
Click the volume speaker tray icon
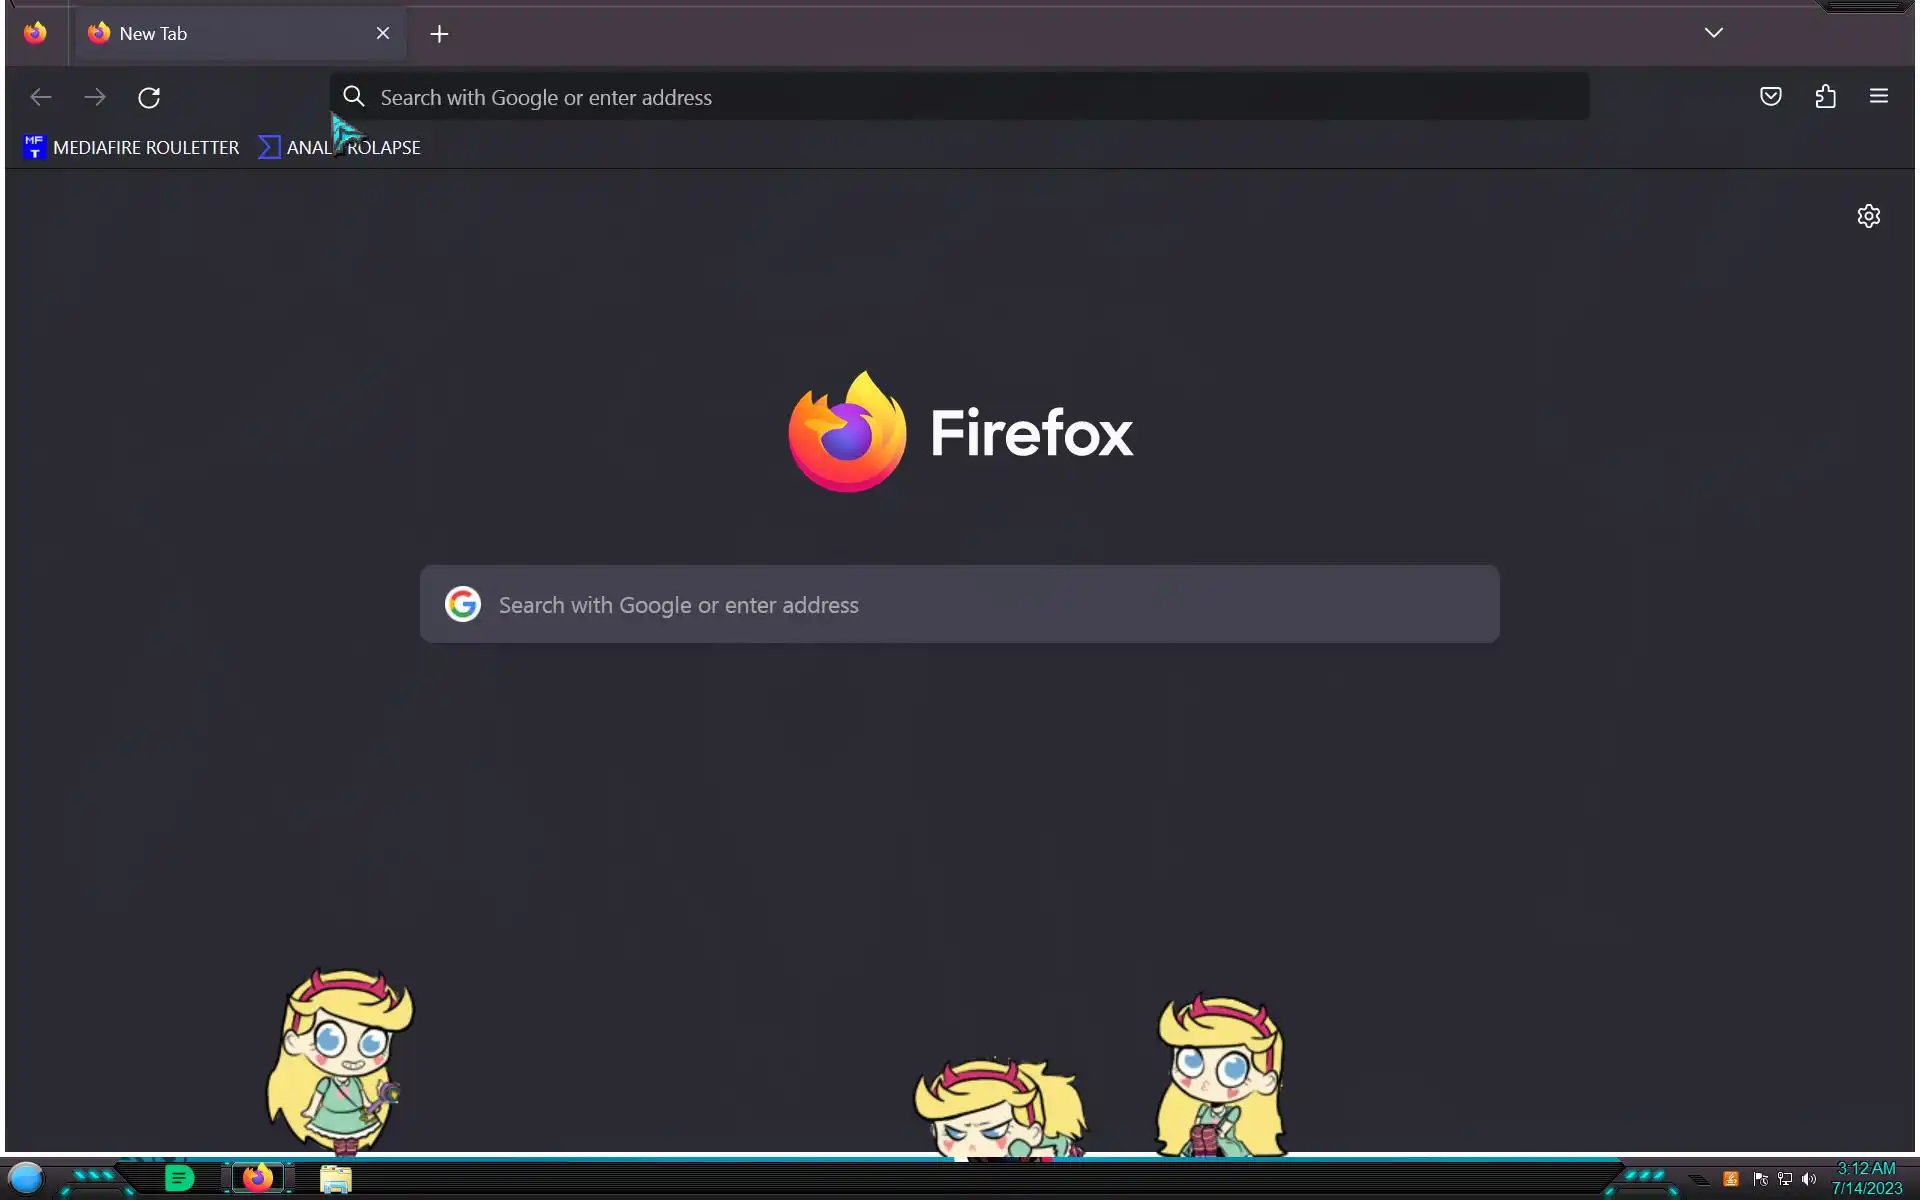[1808, 1179]
